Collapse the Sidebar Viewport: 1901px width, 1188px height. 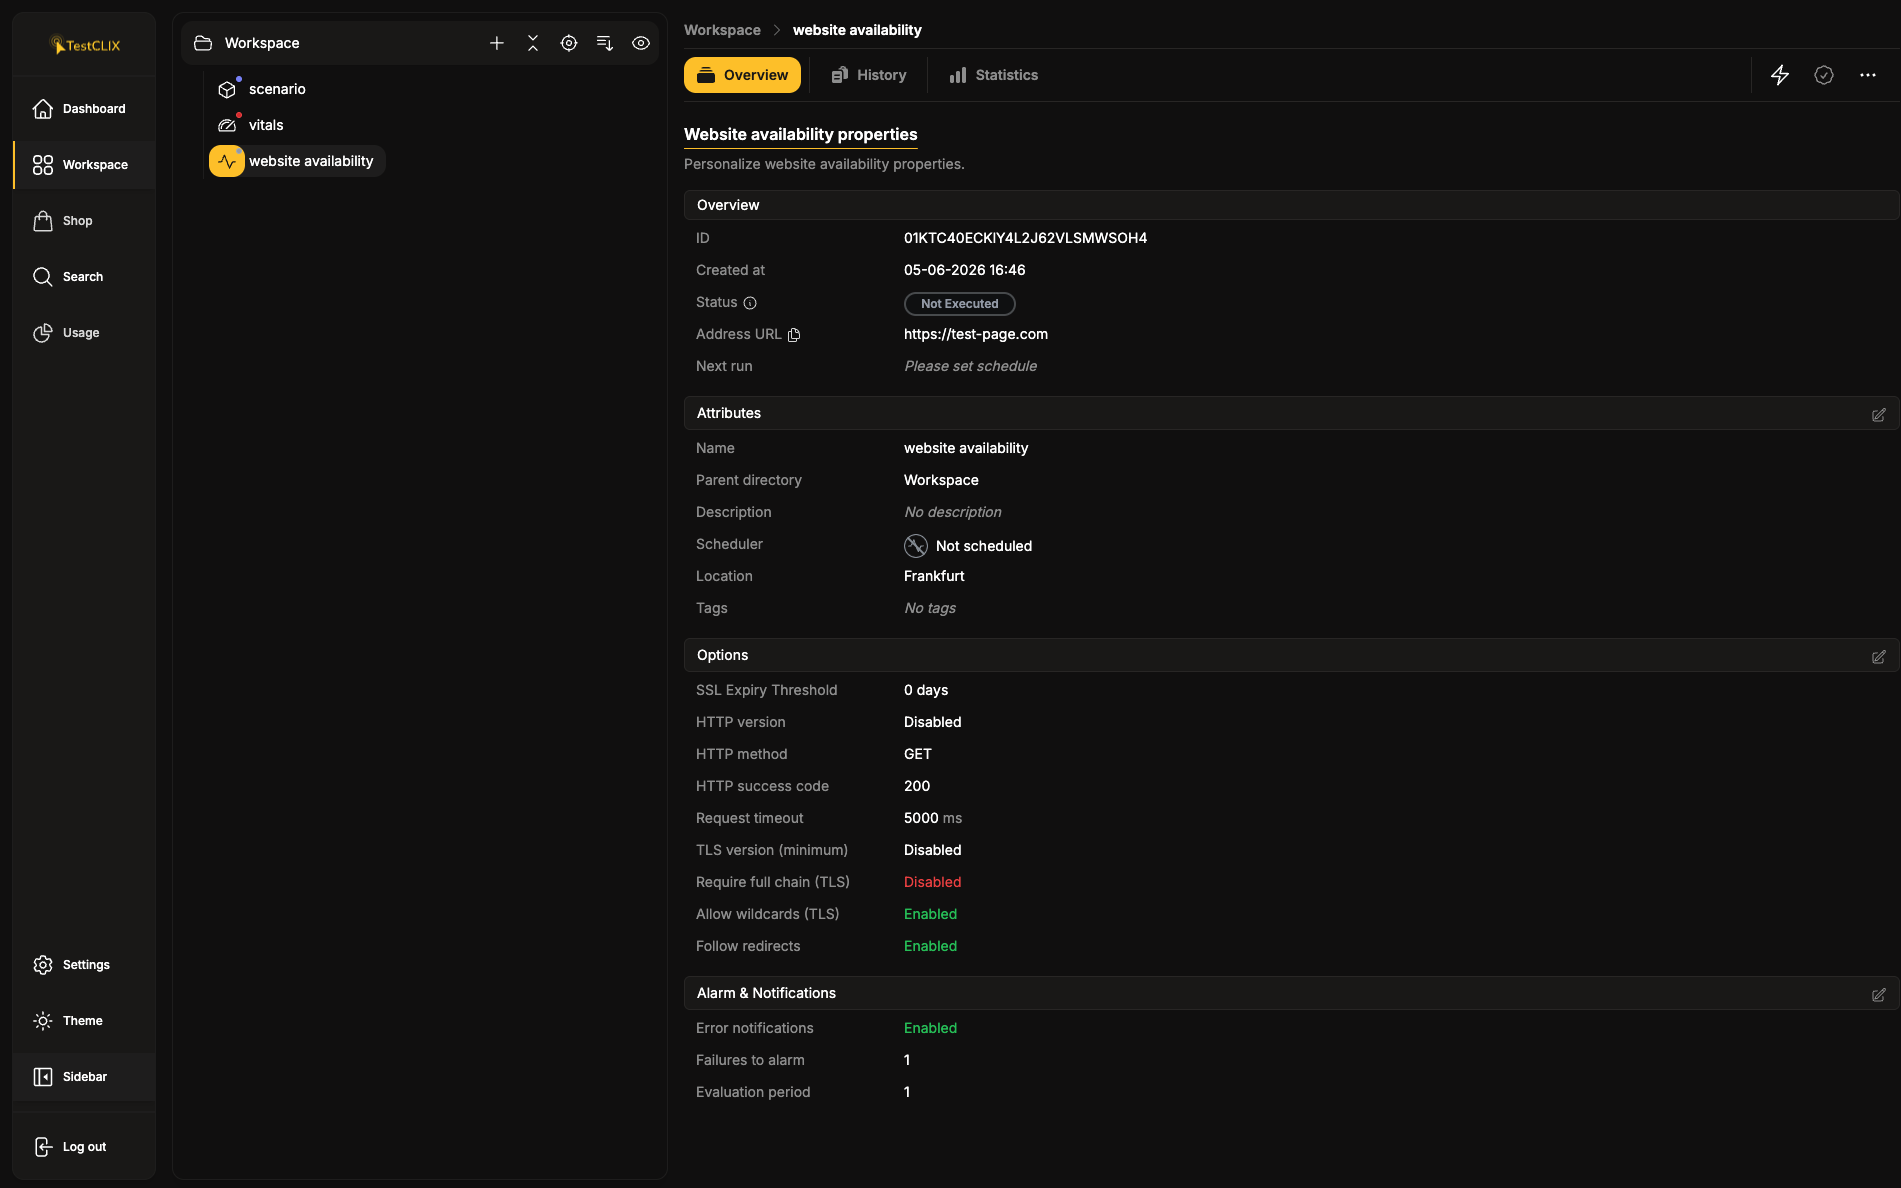[84, 1077]
